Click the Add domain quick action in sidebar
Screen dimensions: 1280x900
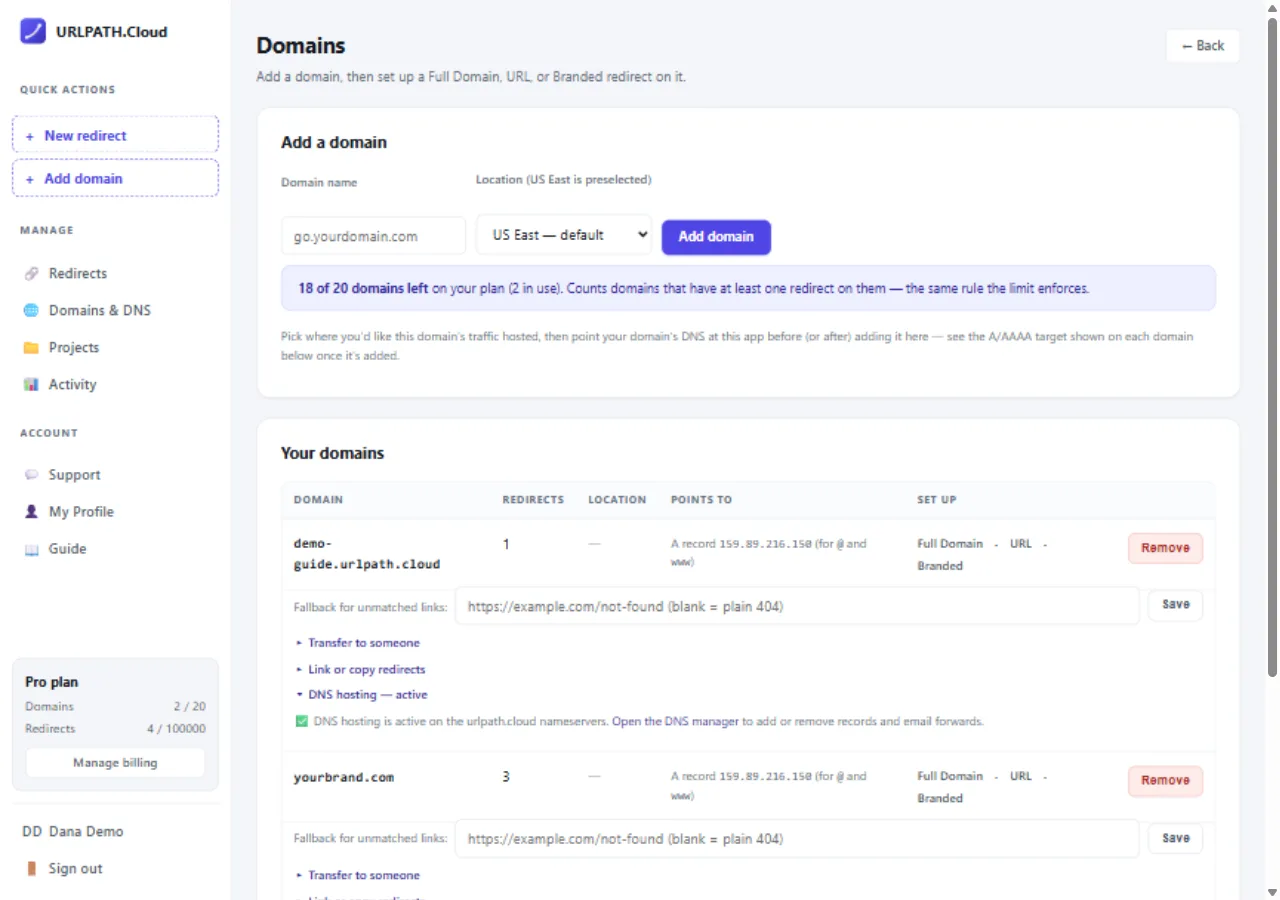[115, 178]
